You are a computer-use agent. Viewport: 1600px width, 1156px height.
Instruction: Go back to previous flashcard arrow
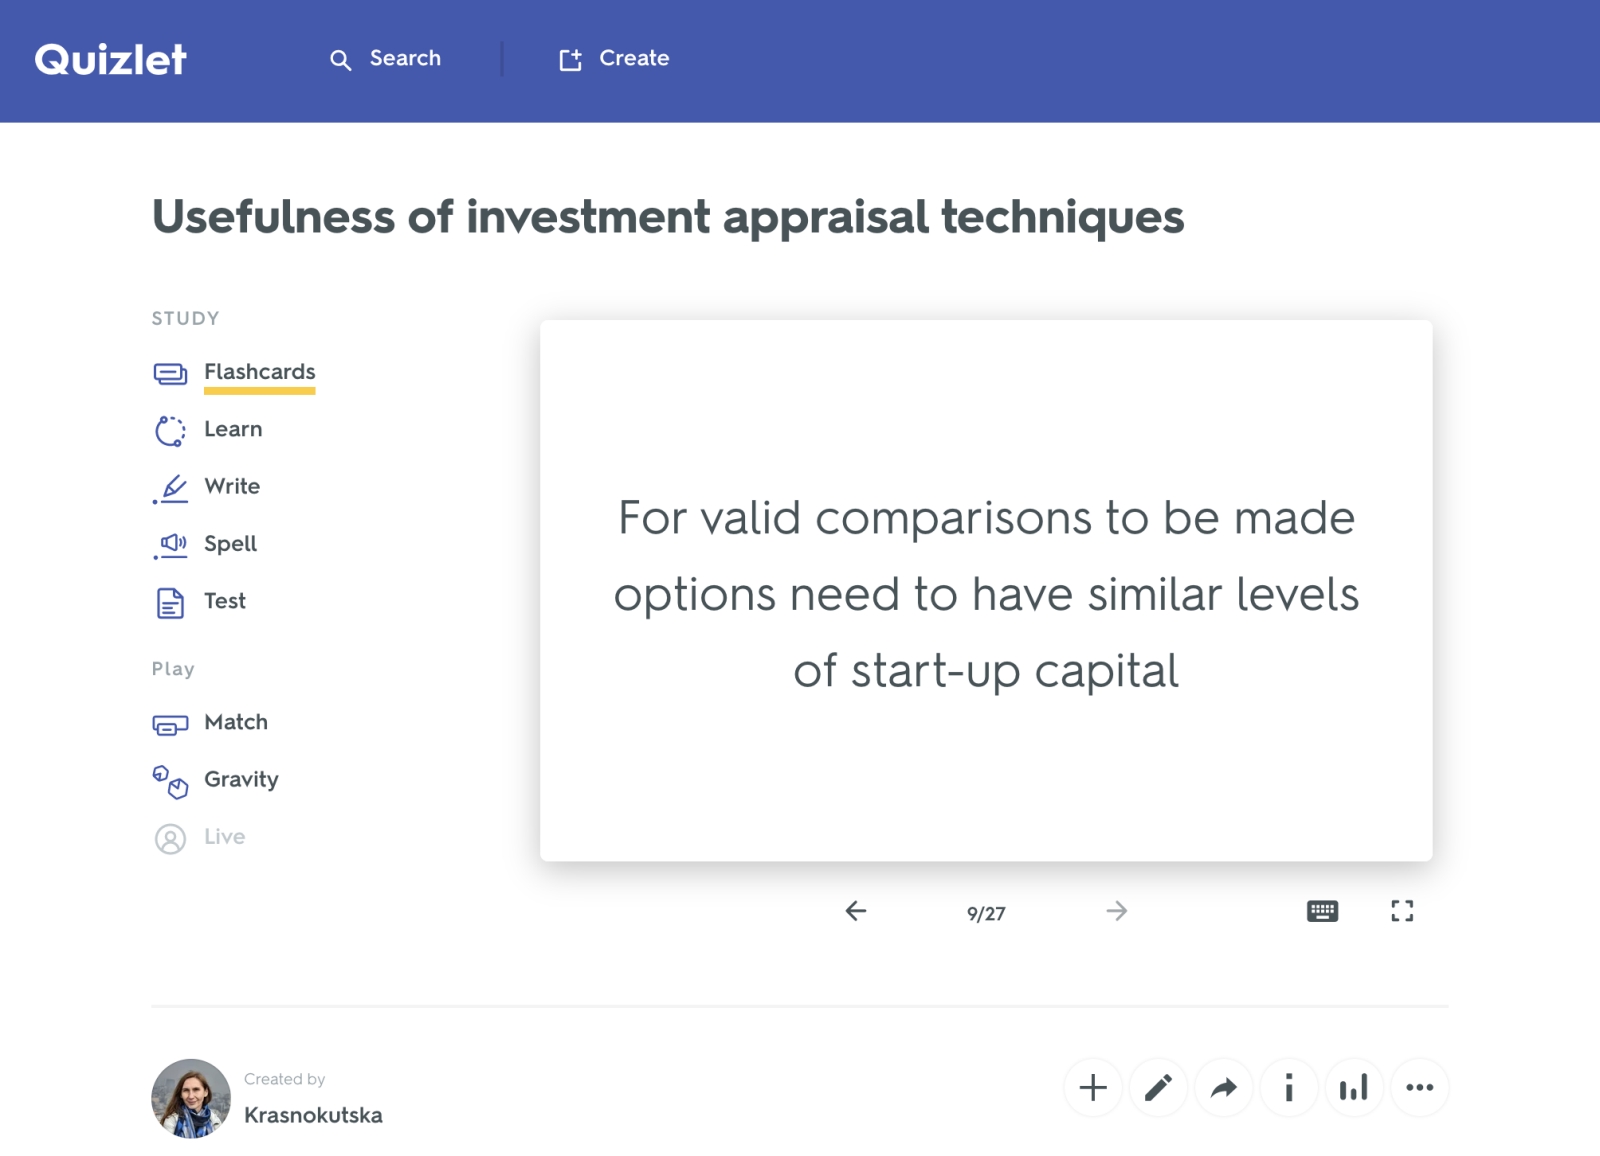[856, 911]
